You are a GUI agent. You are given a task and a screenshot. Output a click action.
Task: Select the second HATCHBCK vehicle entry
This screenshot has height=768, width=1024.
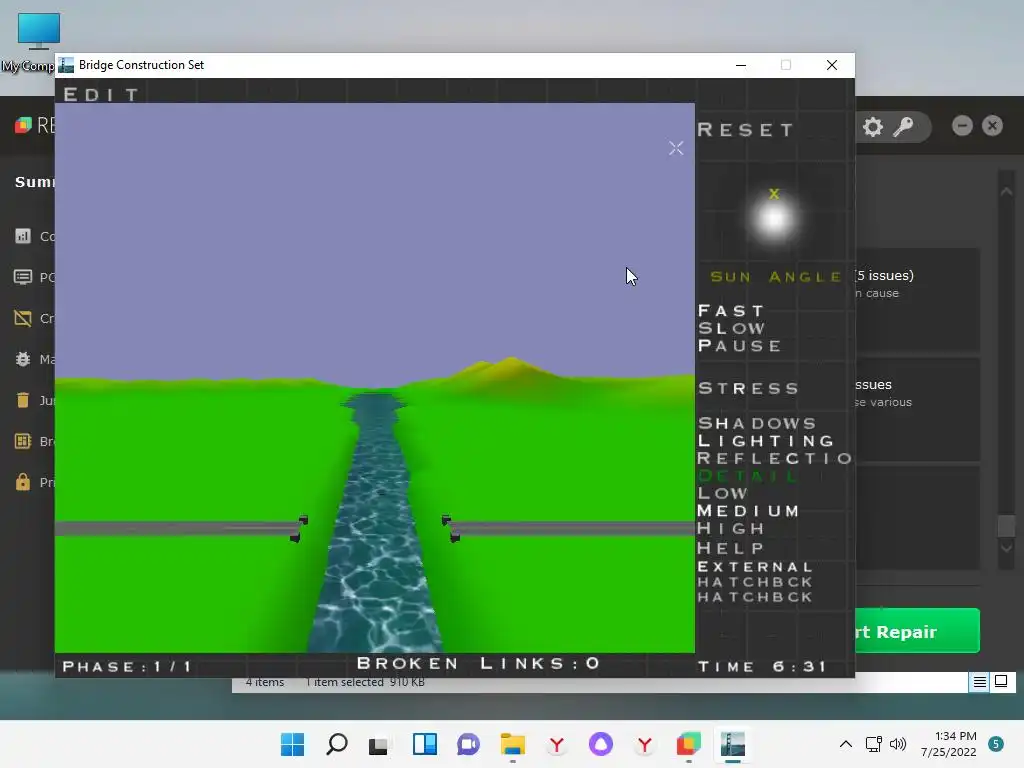(755, 597)
